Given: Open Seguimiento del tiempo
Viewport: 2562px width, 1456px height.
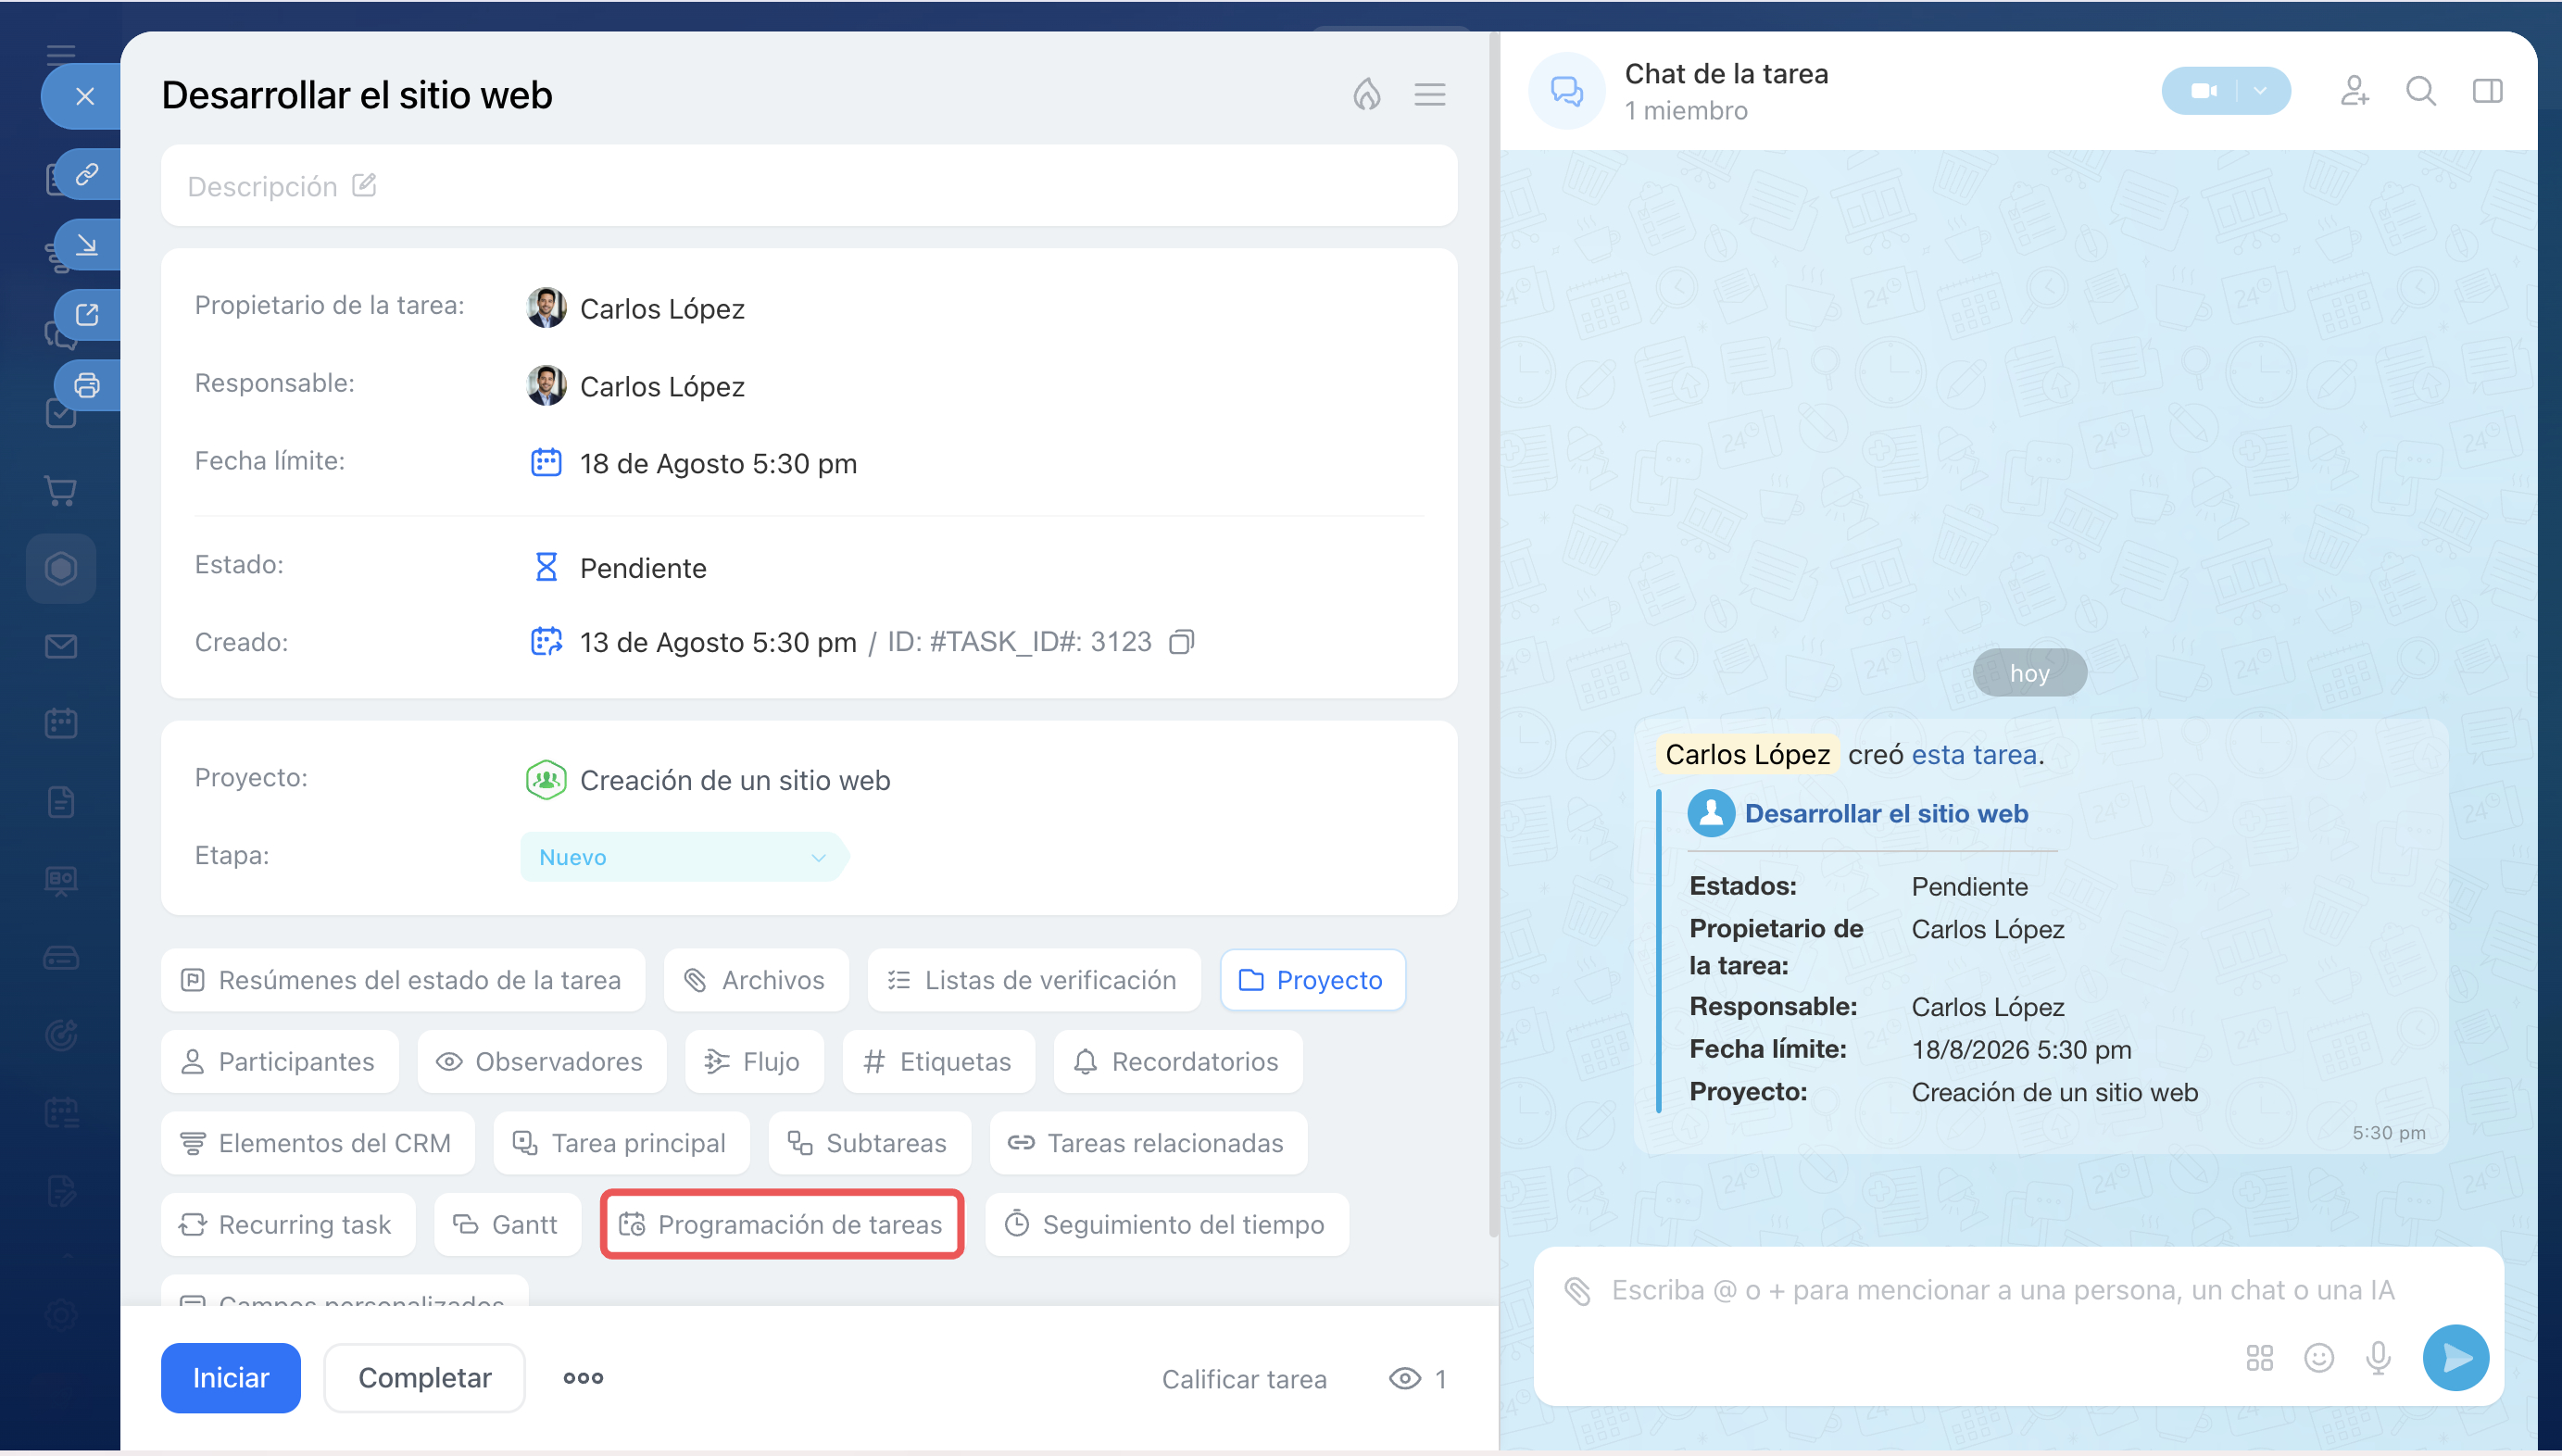Looking at the screenshot, I should (x=1166, y=1224).
